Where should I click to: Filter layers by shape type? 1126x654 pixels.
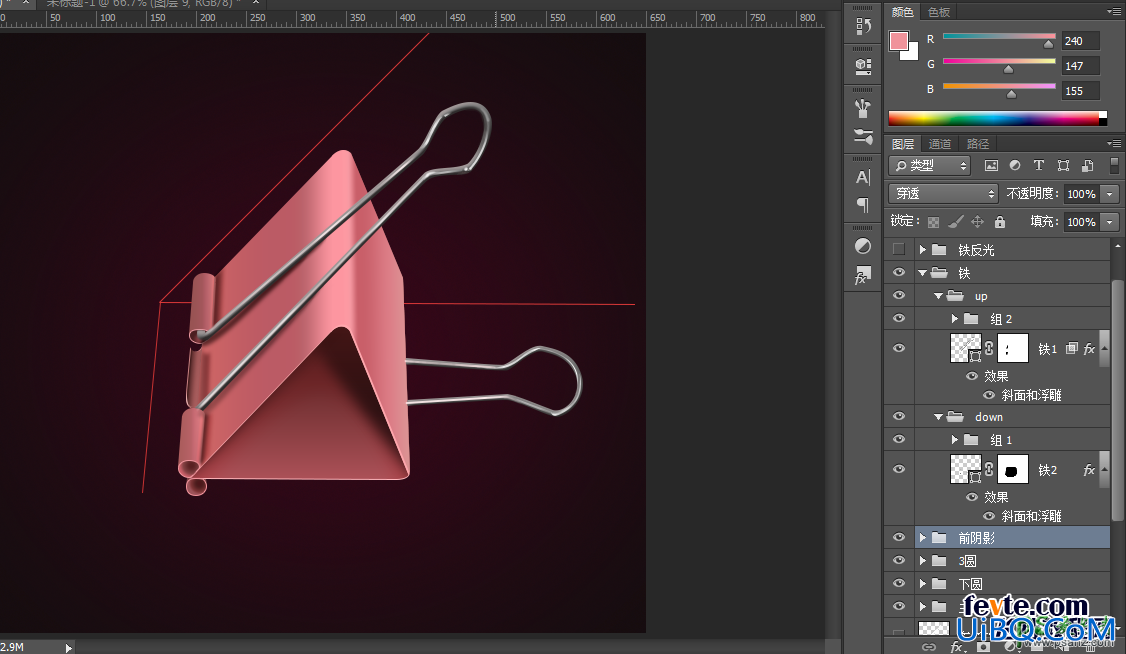tap(1063, 166)
